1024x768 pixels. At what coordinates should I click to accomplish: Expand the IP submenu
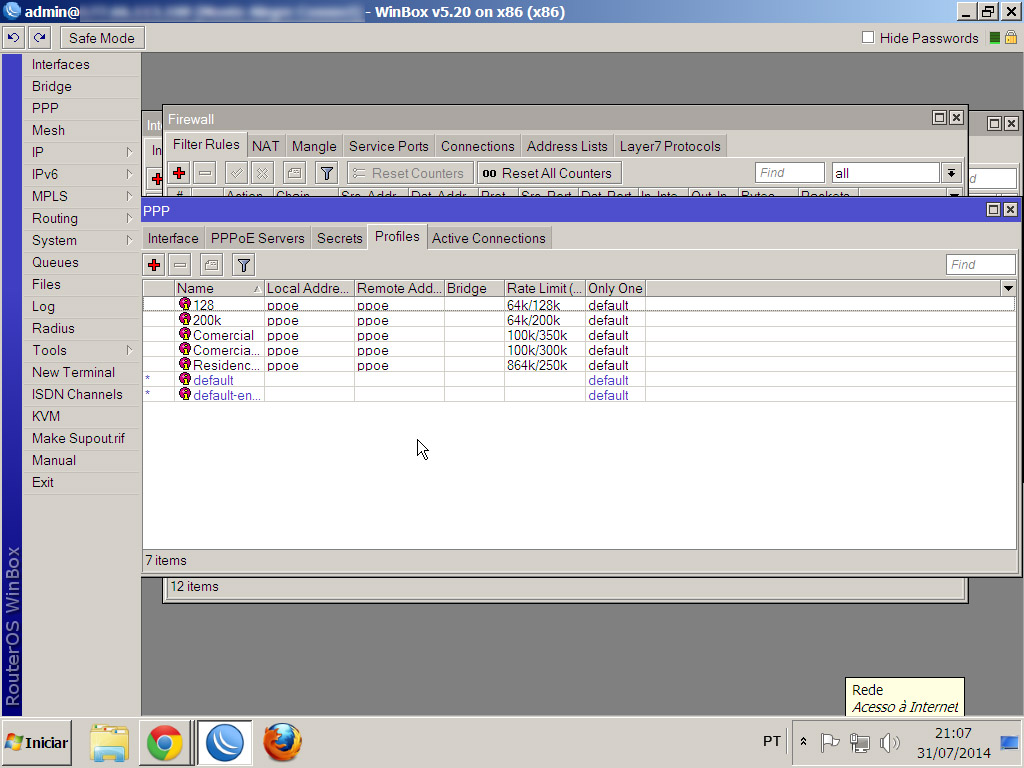pos(129,152)
